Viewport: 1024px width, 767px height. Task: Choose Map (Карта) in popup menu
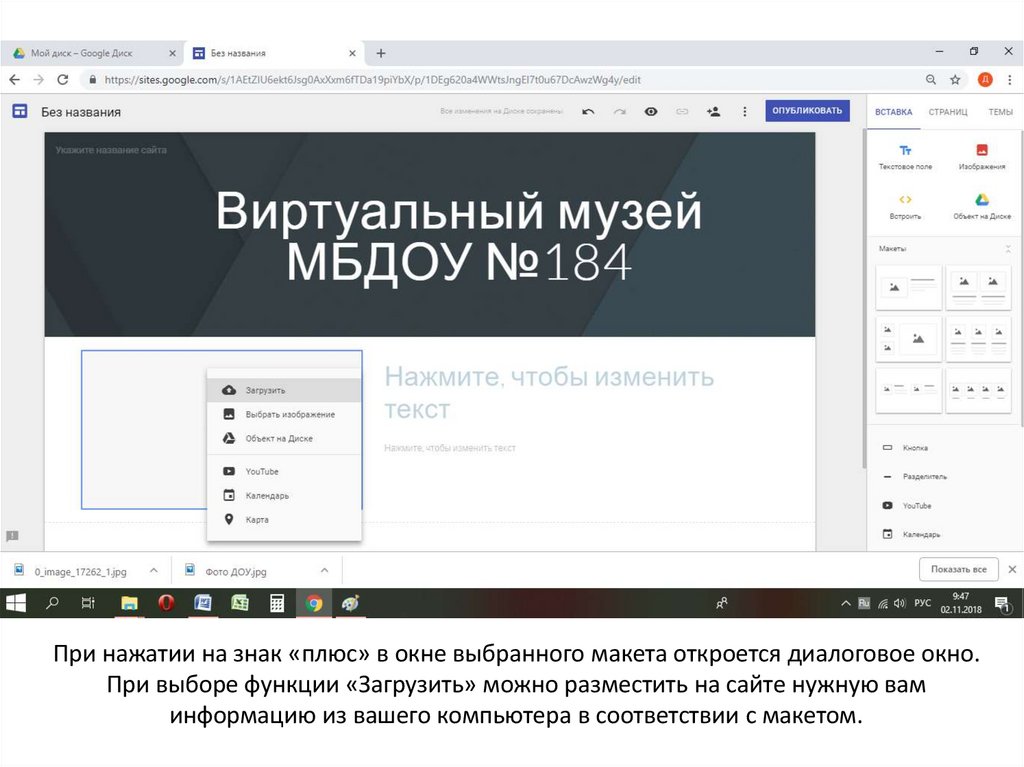point(284,519)
